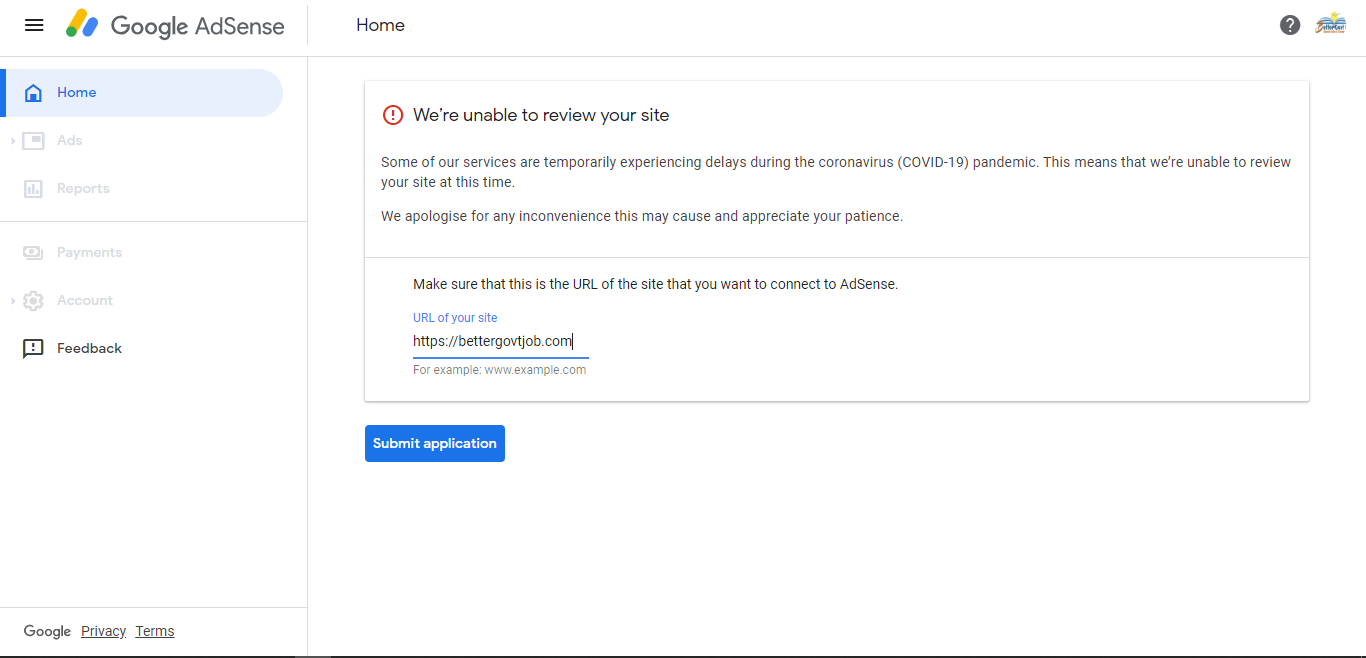Screen dimensions: 1366x658
Task: Open the account profile avatar
Action: (x=1330, y=25)
